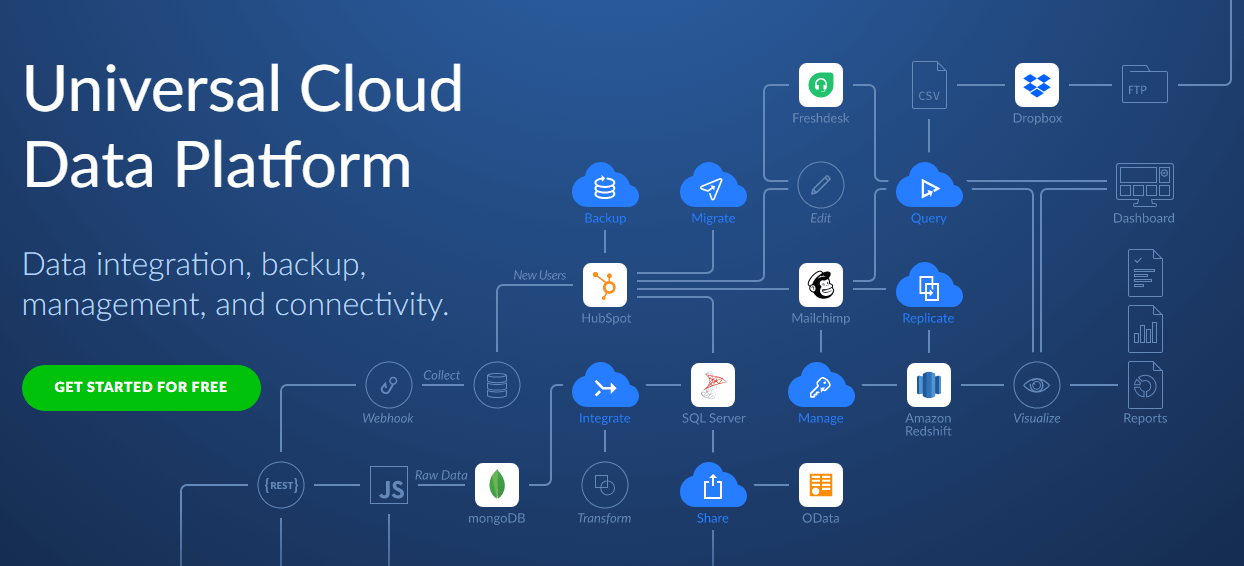Click the Collect database icon
The height and width of the screenshot is (566, 1244).
497,385
